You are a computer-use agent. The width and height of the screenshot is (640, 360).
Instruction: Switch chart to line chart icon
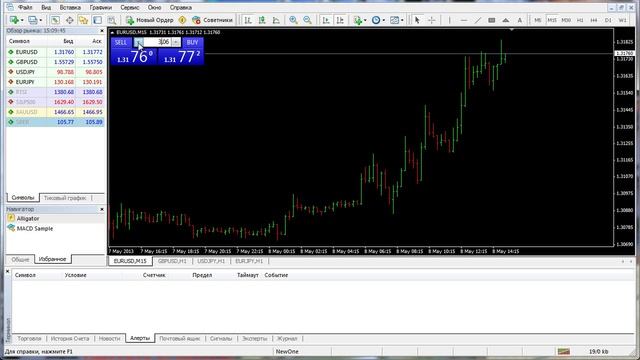[x=276, y=20]
